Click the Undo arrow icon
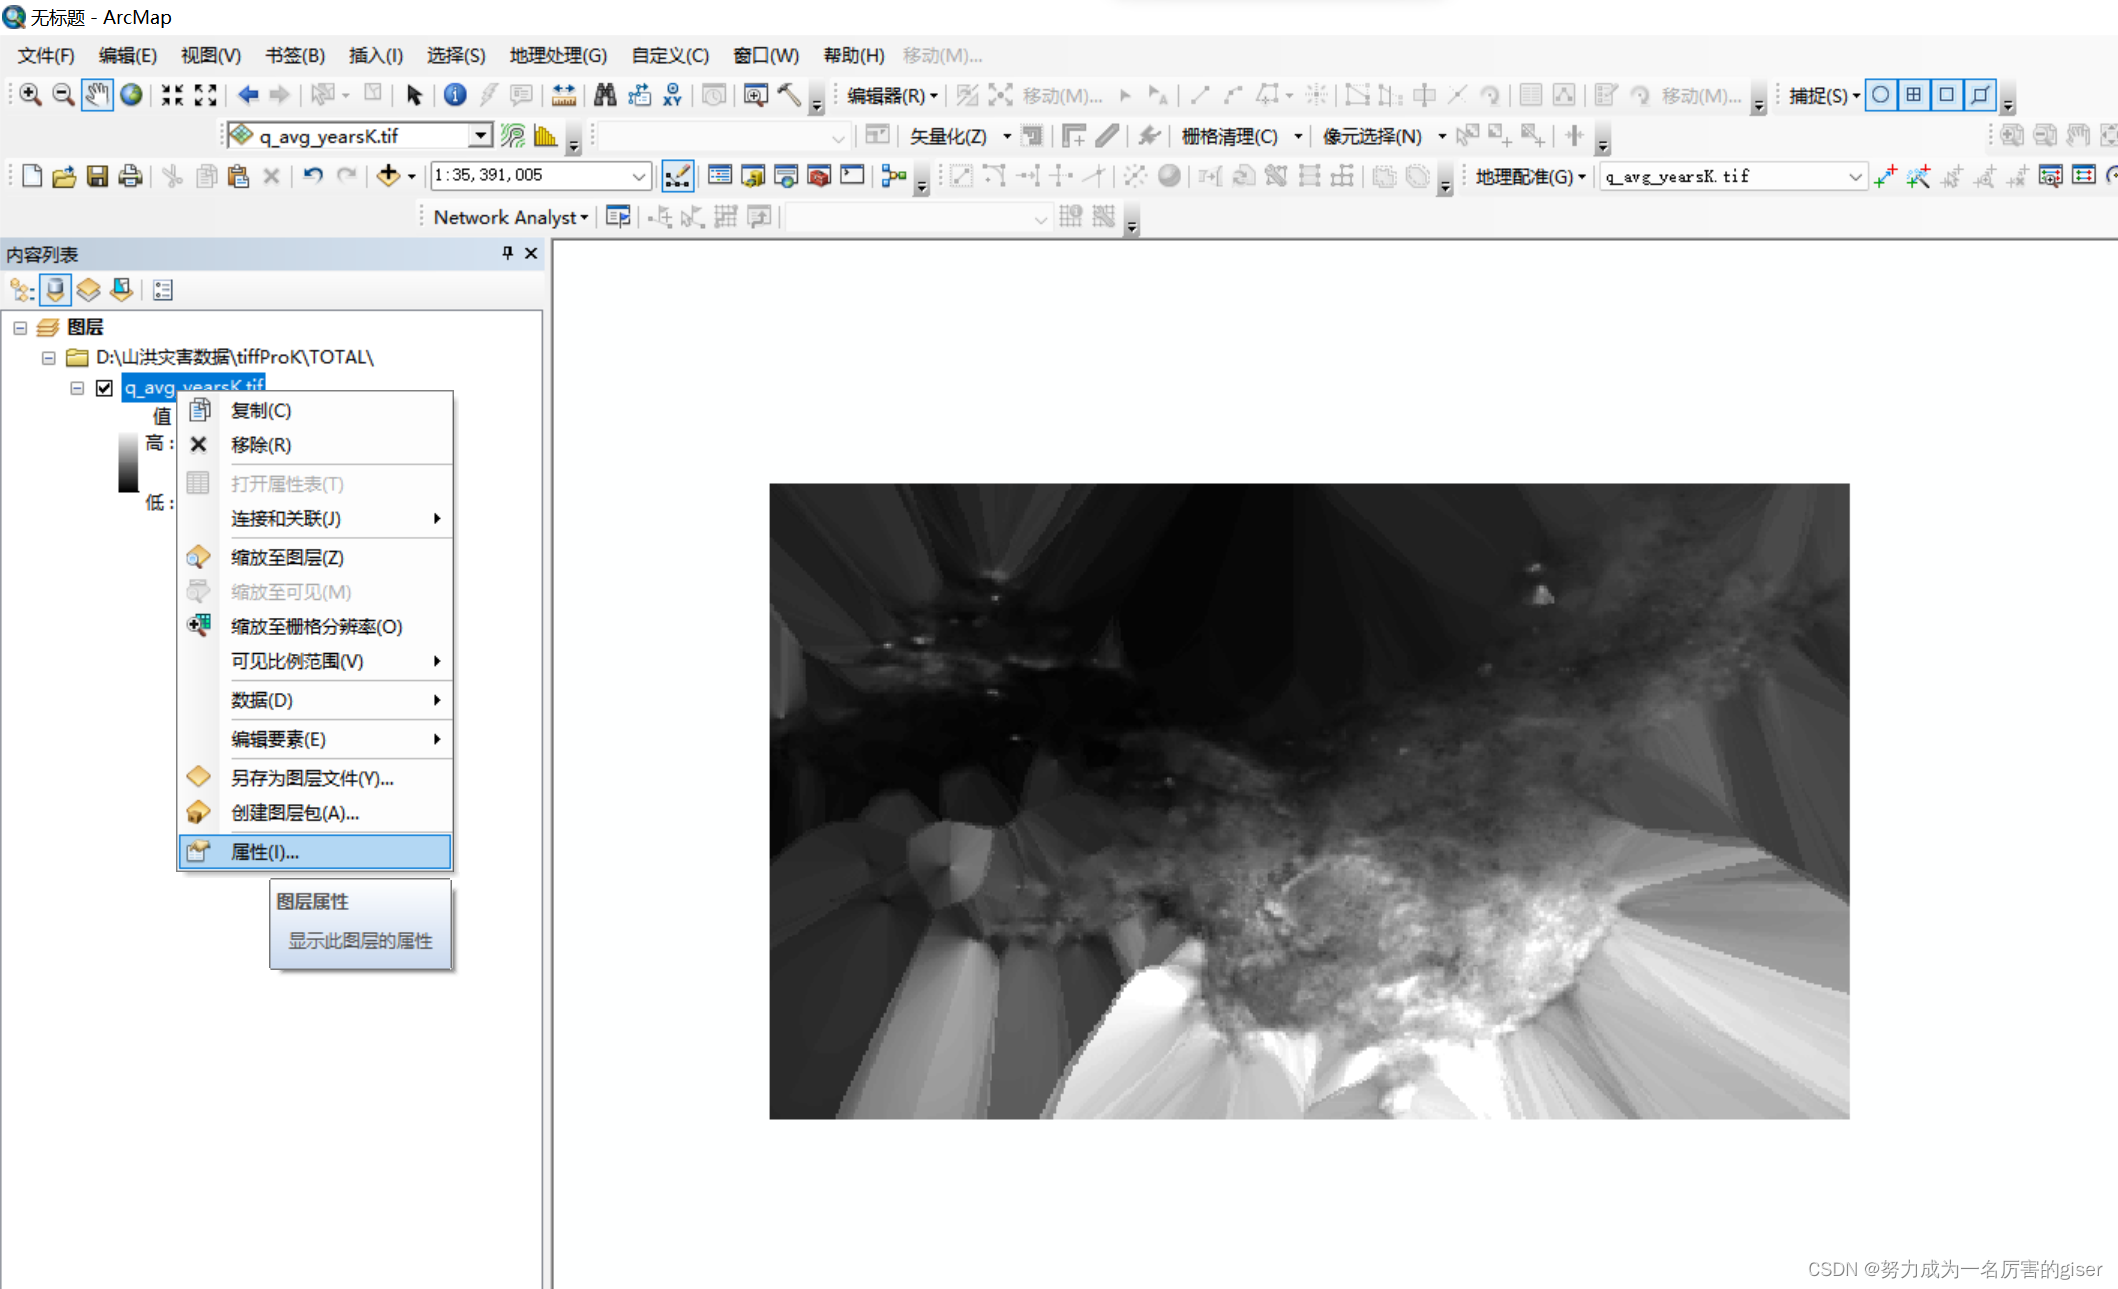The height and width of the screenshot is (1289, 2118). click(x=313, y=176)
